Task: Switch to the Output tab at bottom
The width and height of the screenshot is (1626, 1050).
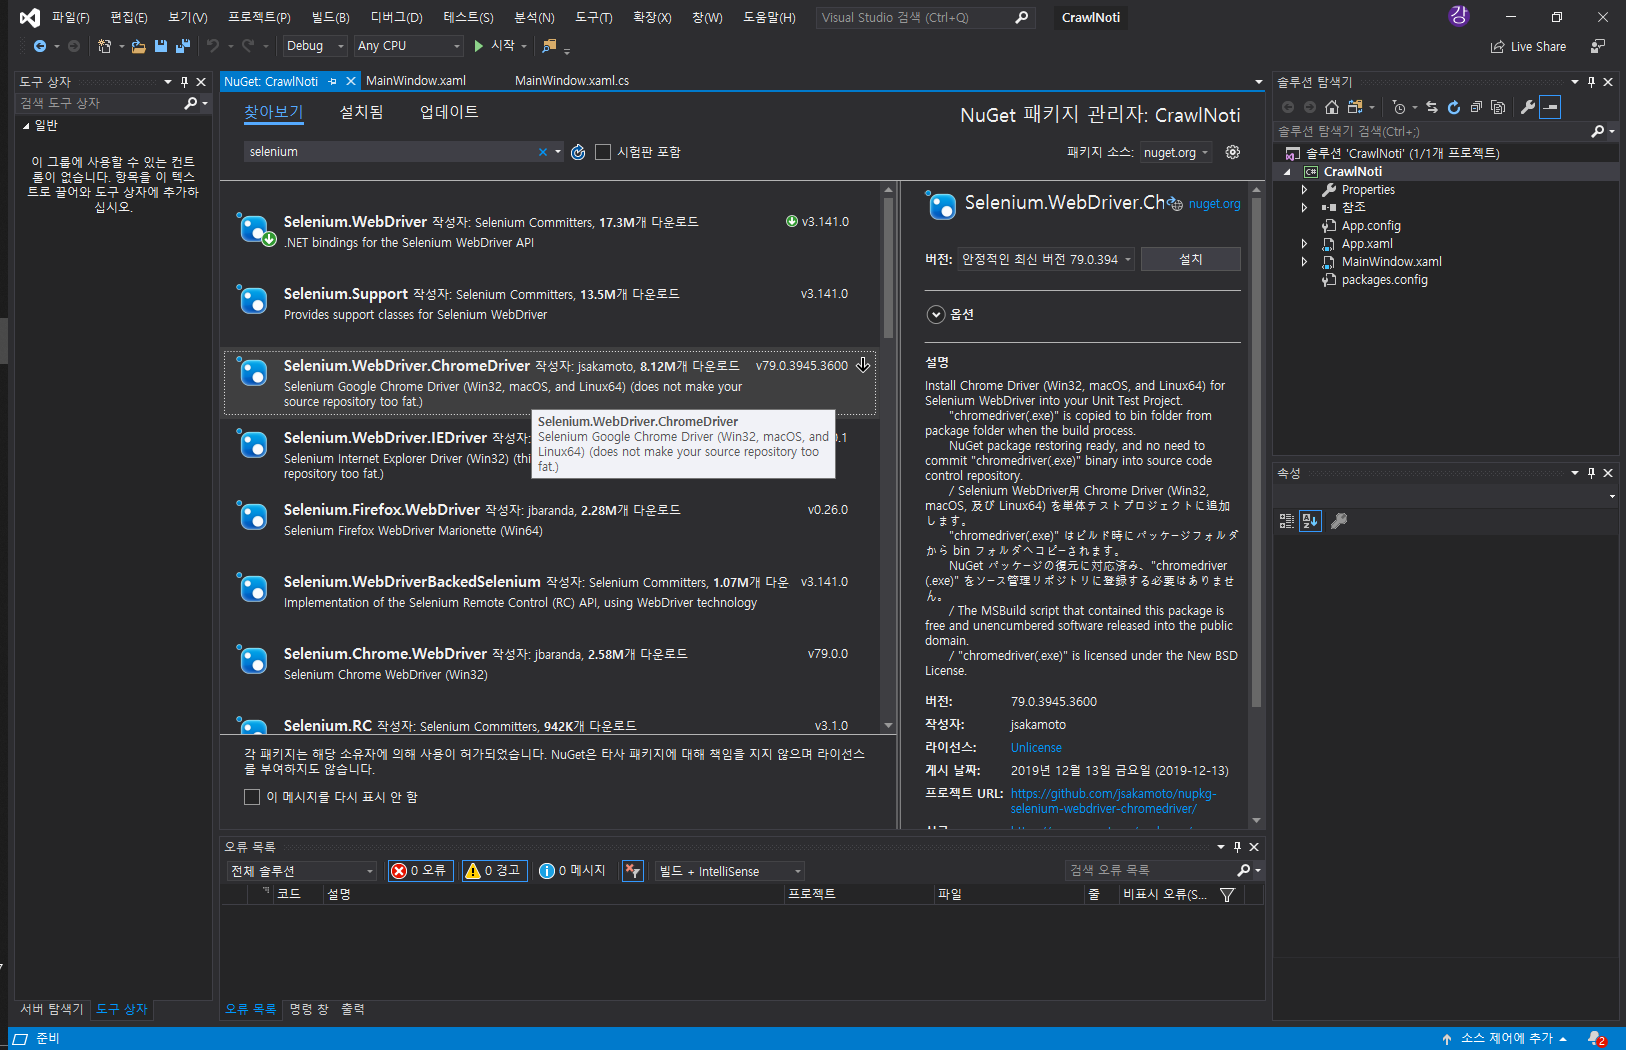Action: pos(353,1009)
